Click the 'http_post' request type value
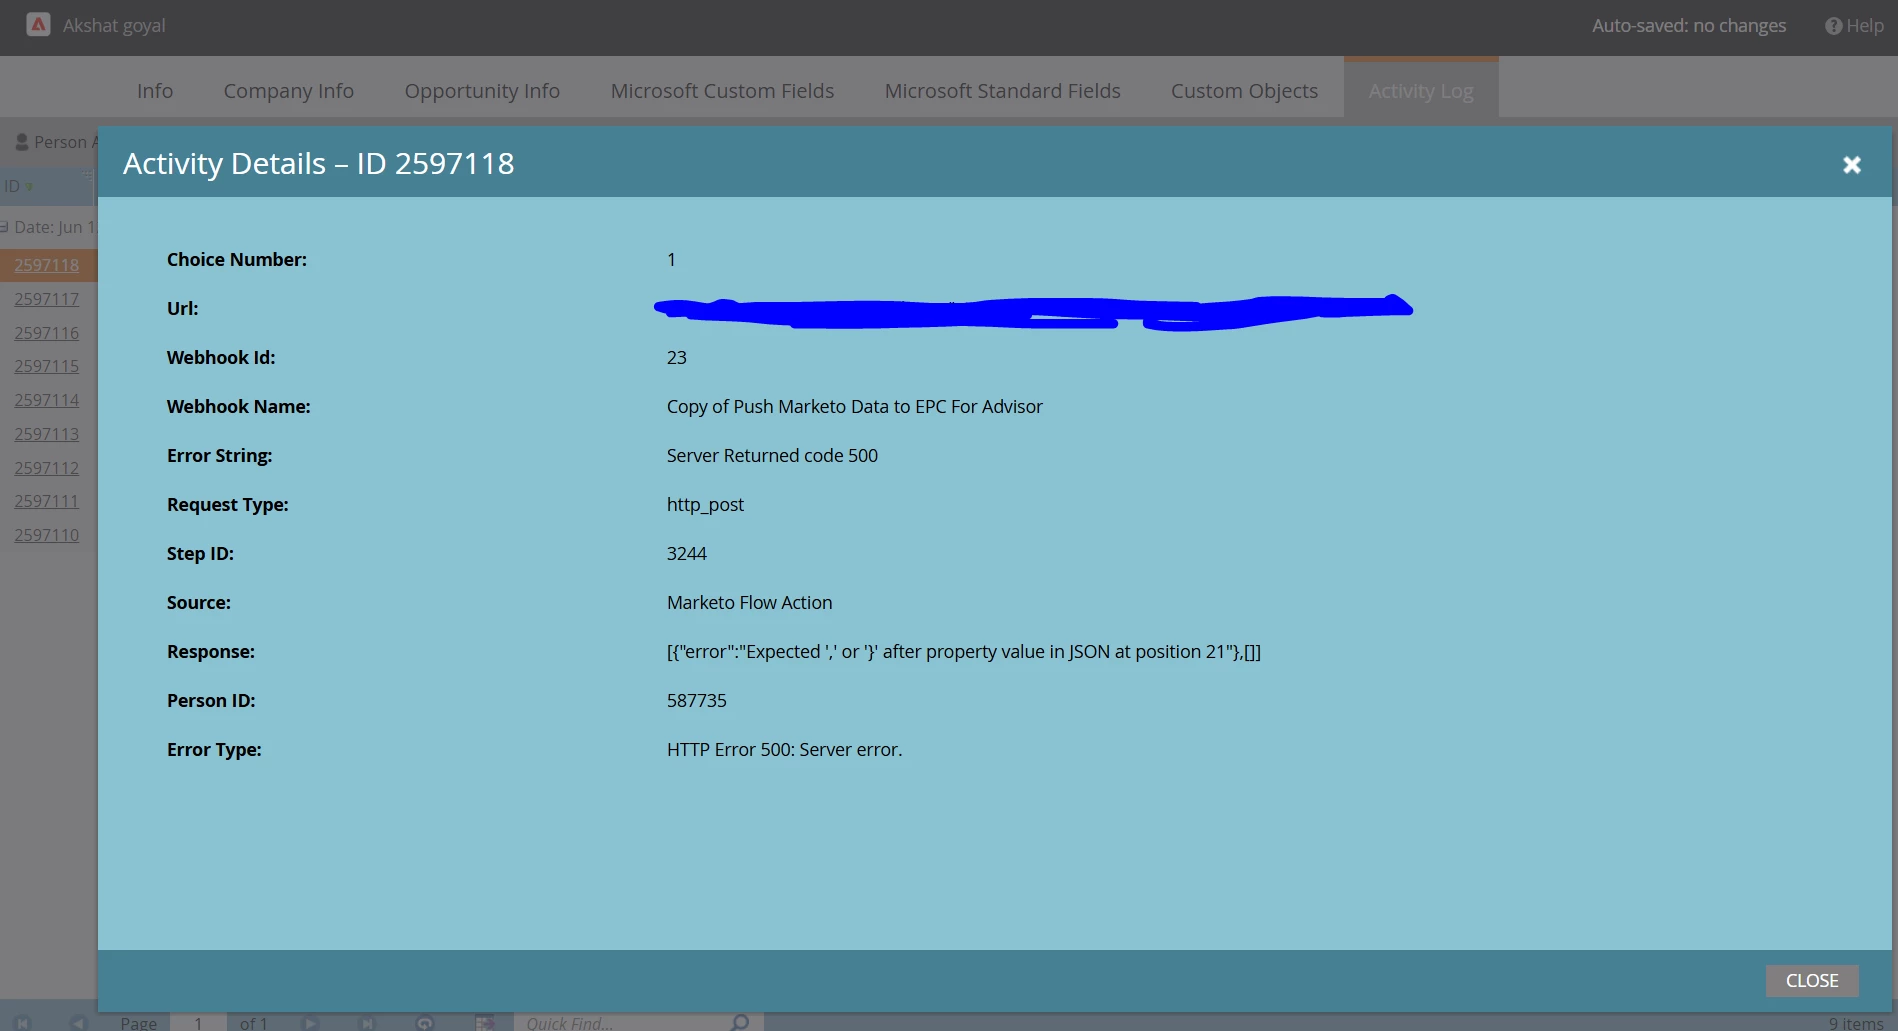 coord(705,505)
